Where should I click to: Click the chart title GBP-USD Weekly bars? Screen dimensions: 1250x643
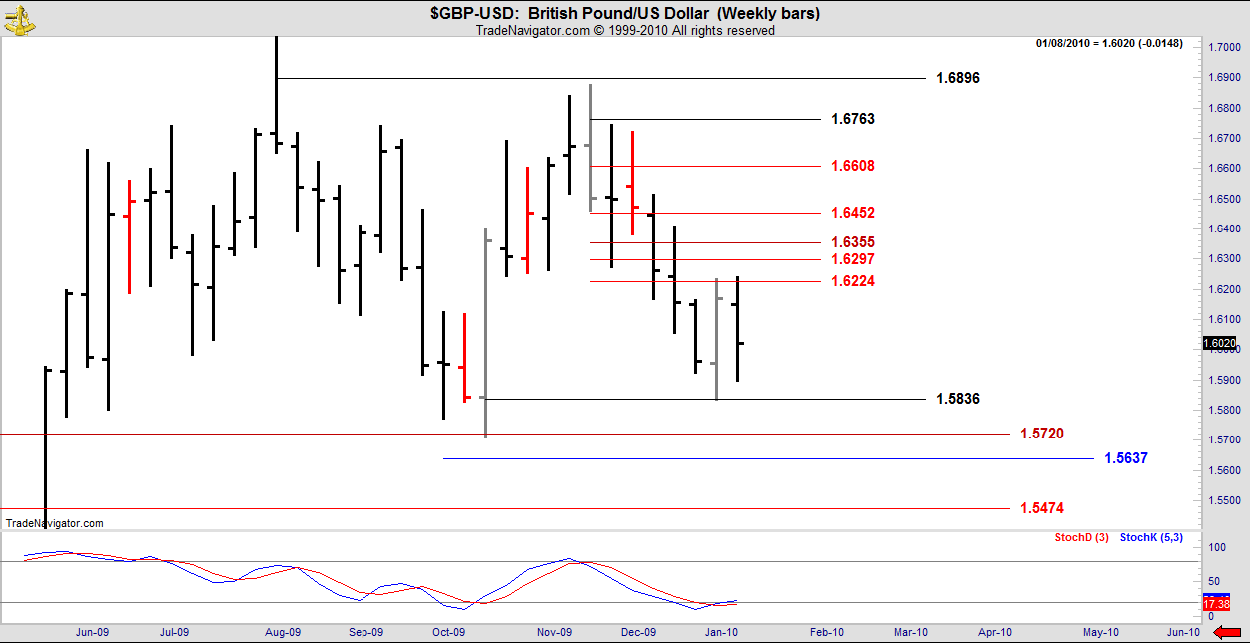point(625,13)
